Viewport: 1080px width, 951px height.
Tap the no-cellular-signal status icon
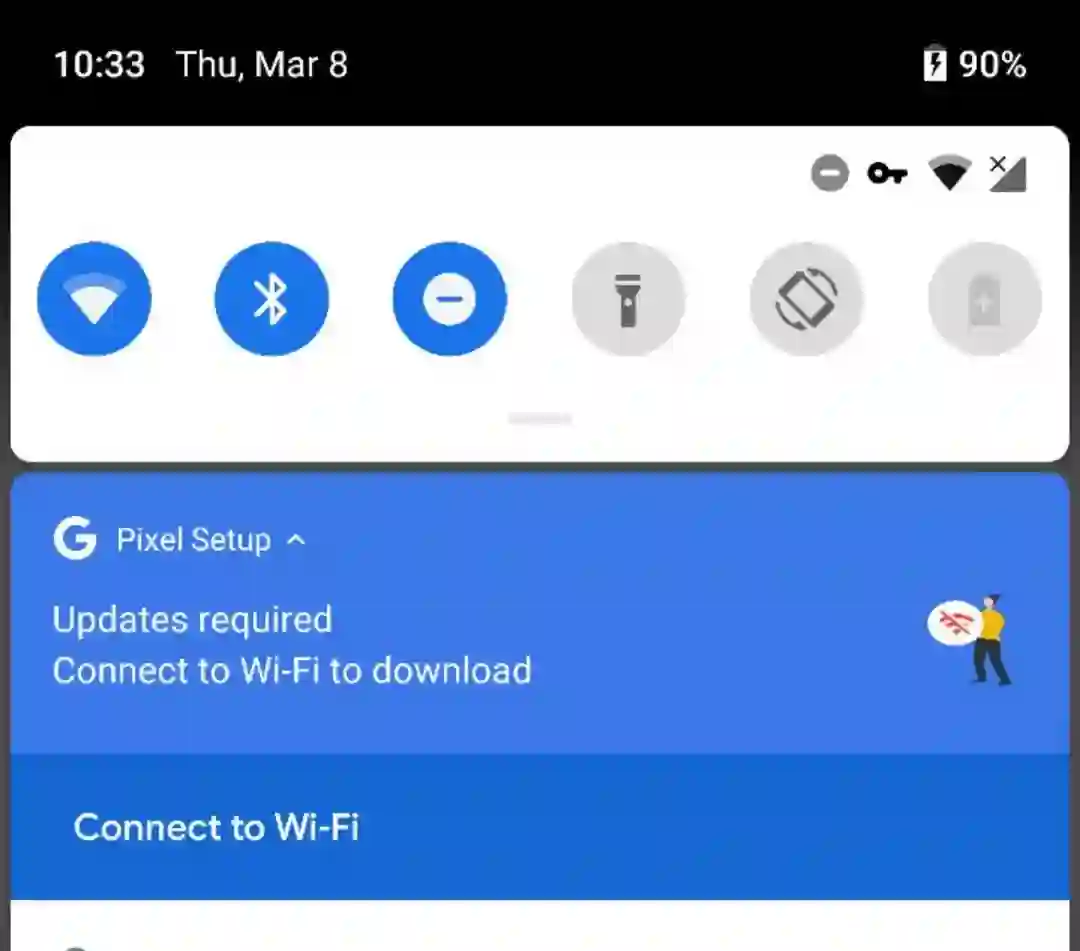click(x=1008, y=173)
